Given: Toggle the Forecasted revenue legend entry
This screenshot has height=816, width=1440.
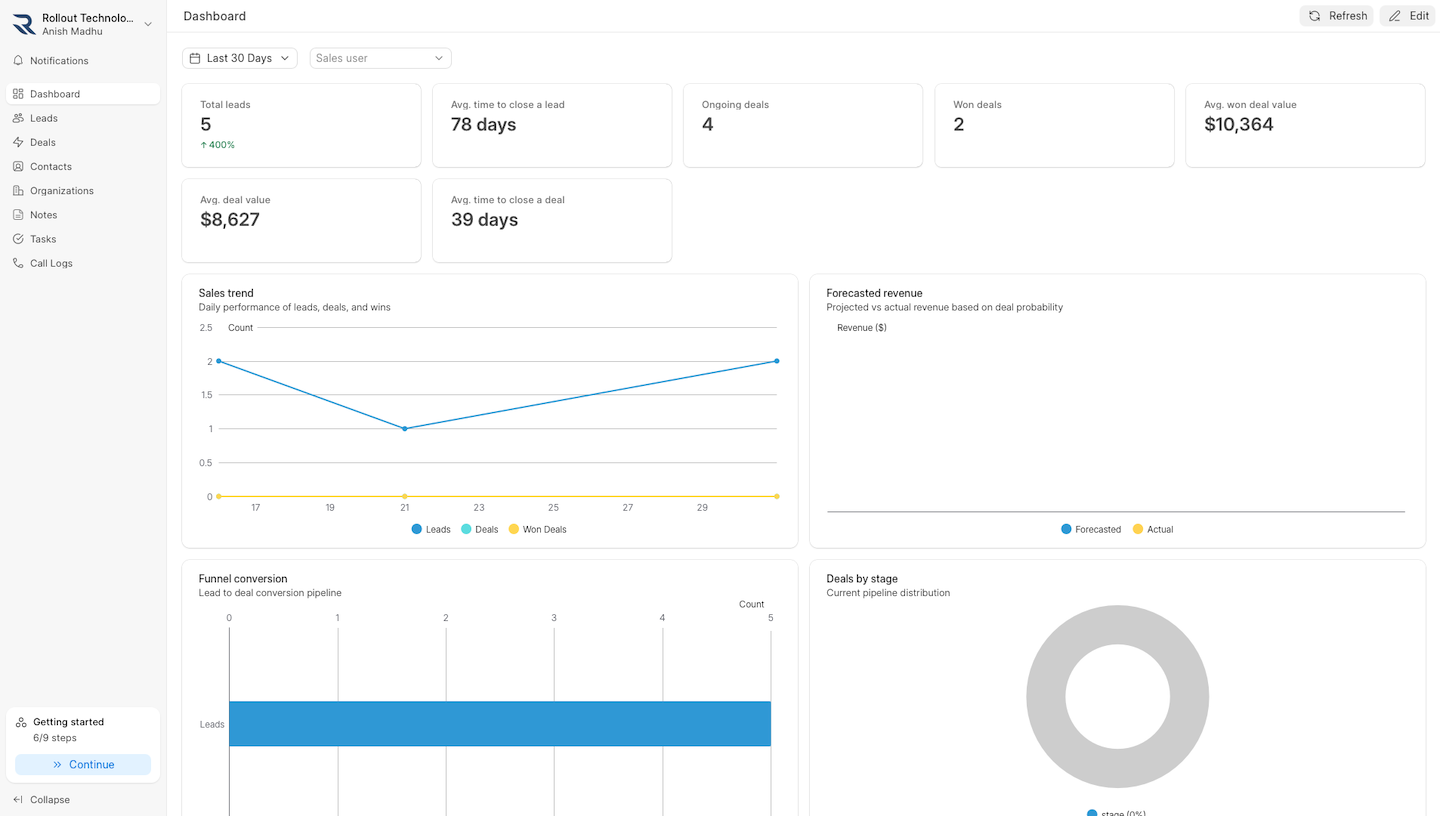Looking at the screenshot, I should 1090,529.
